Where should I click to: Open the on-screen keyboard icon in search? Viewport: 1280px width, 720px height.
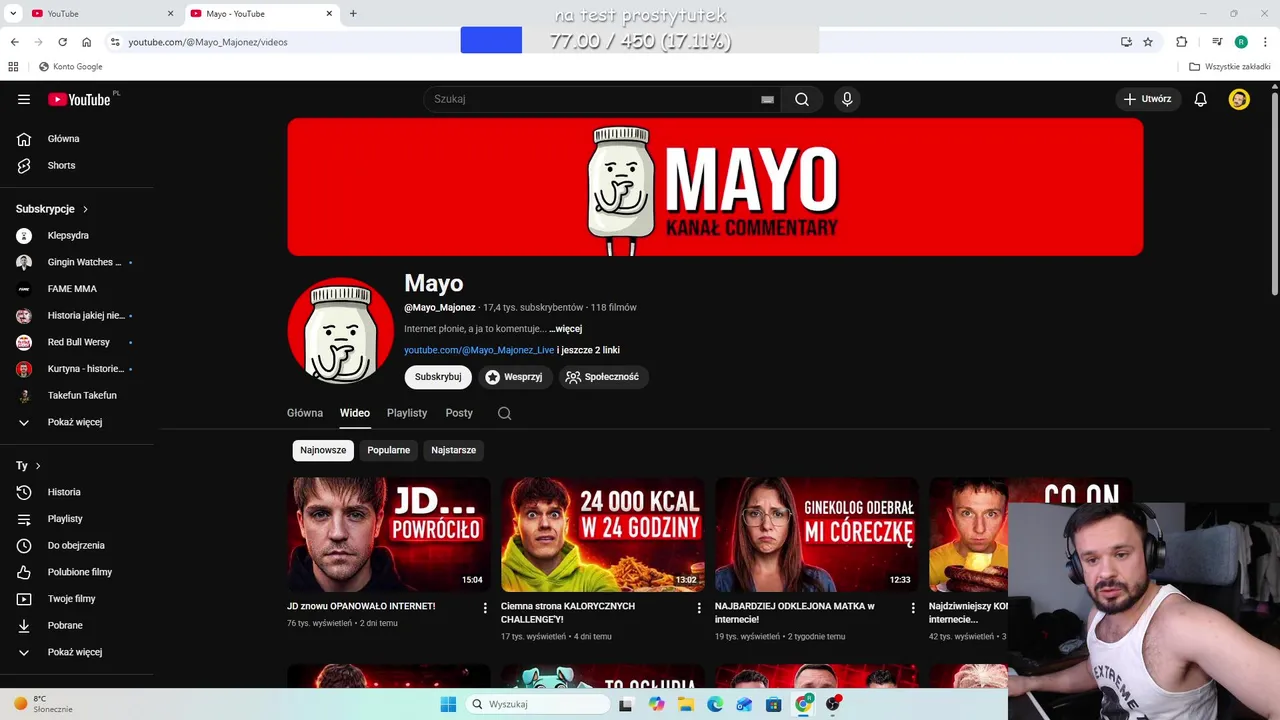(x=767, y=99)
